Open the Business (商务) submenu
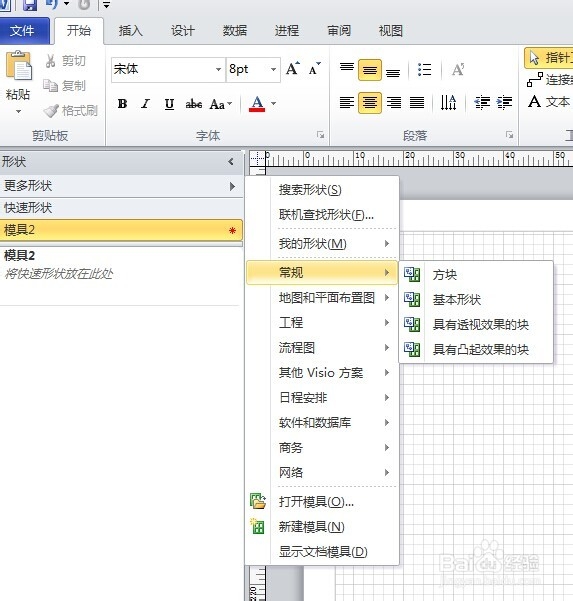This screenshot has width=573, height=601. pyautogui.click(x=322, y=447)
